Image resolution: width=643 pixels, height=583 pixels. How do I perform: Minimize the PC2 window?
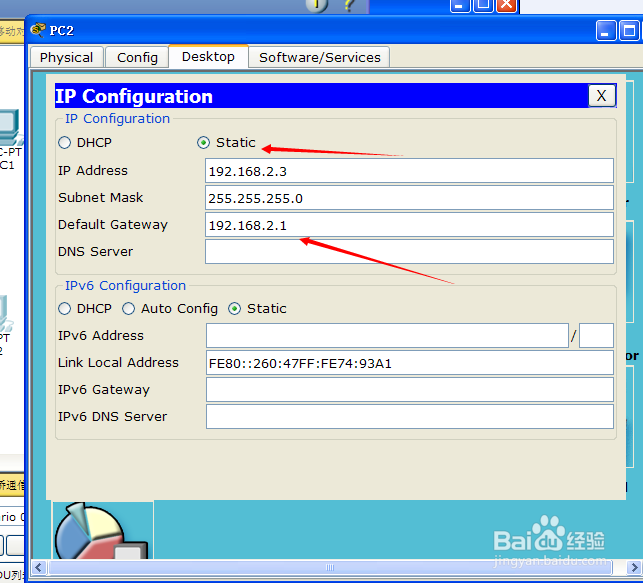point(606,31)
